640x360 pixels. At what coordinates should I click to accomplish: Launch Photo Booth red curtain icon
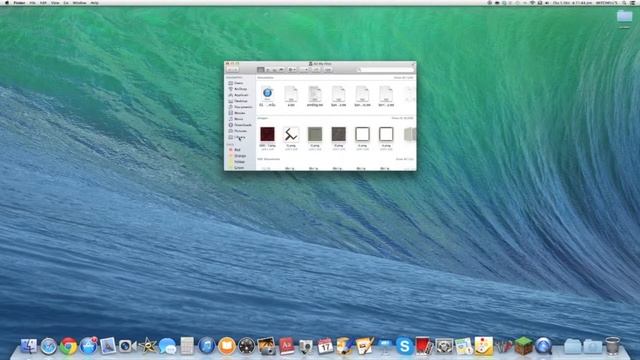(x=424, y=346)
